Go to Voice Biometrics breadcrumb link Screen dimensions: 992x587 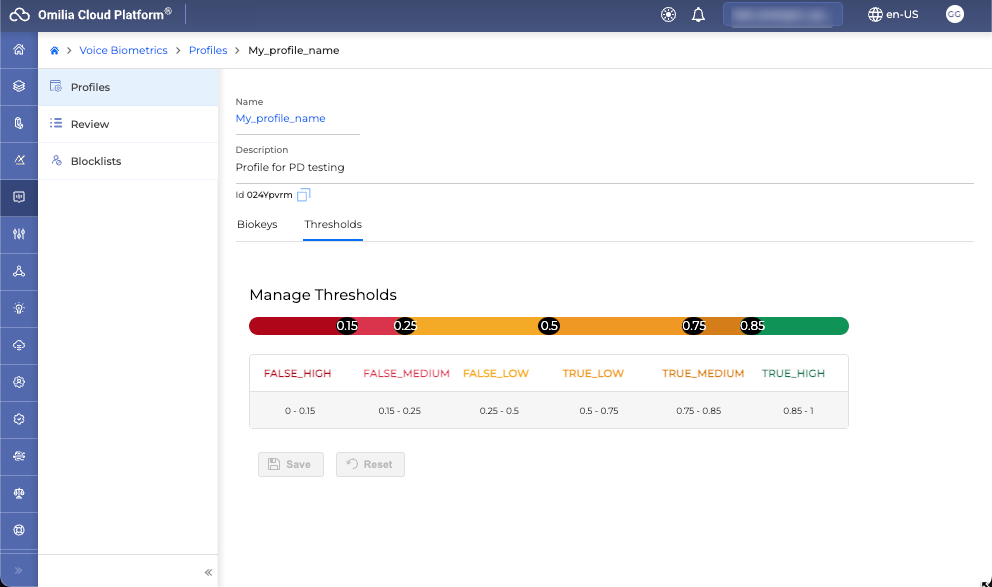pos(124,50)
